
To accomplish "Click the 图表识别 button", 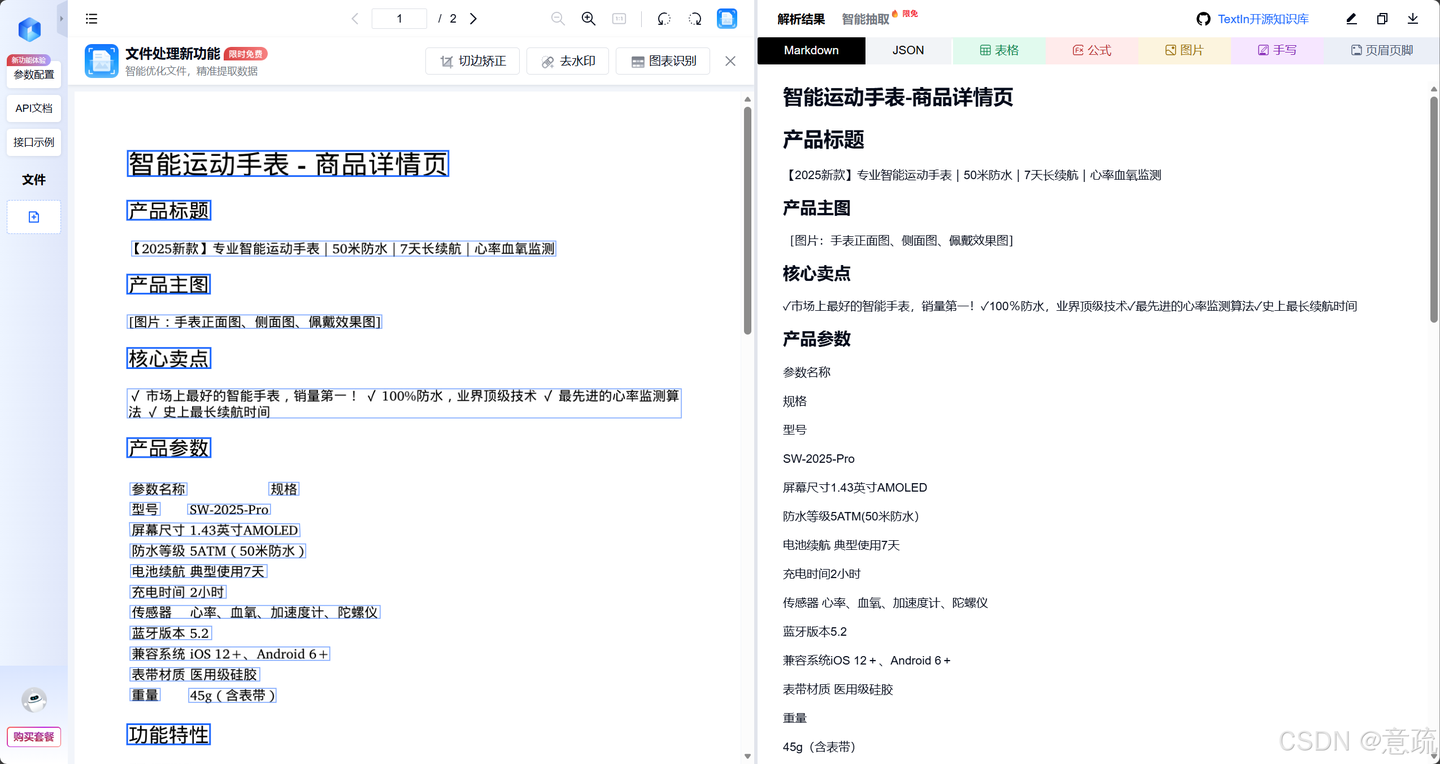I will pyautogui.click(x=663, y=61).
